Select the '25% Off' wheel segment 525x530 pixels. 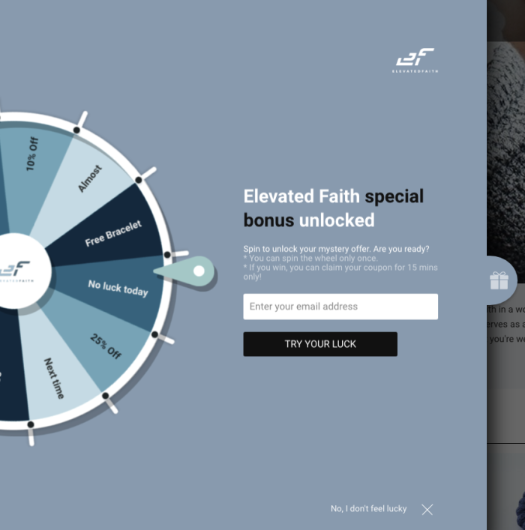point(105,346)
